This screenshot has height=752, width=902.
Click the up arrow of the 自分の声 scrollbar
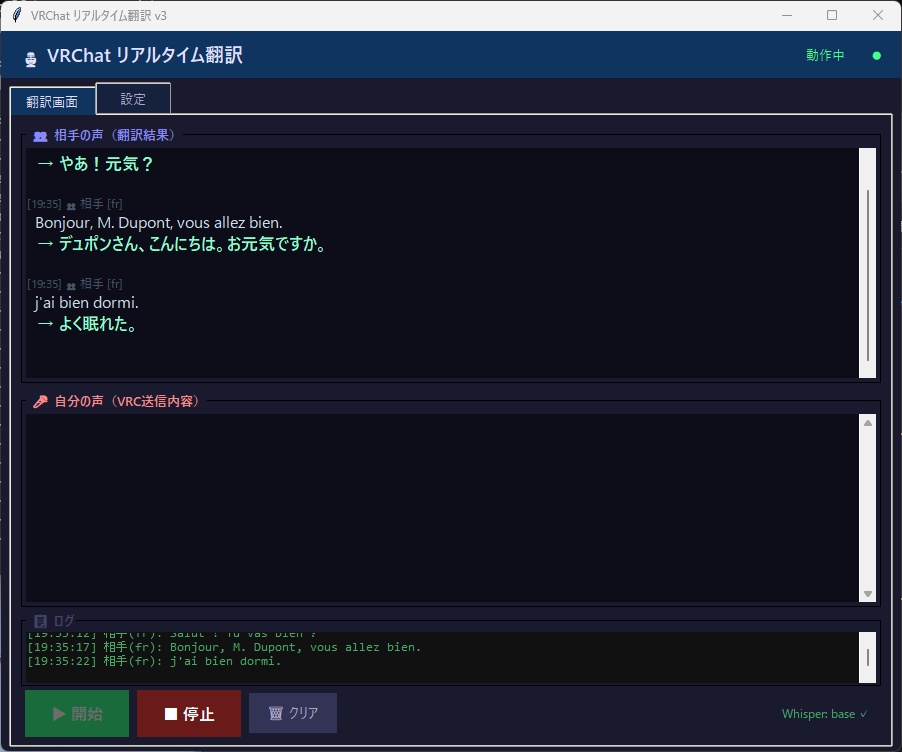point(868,423)
